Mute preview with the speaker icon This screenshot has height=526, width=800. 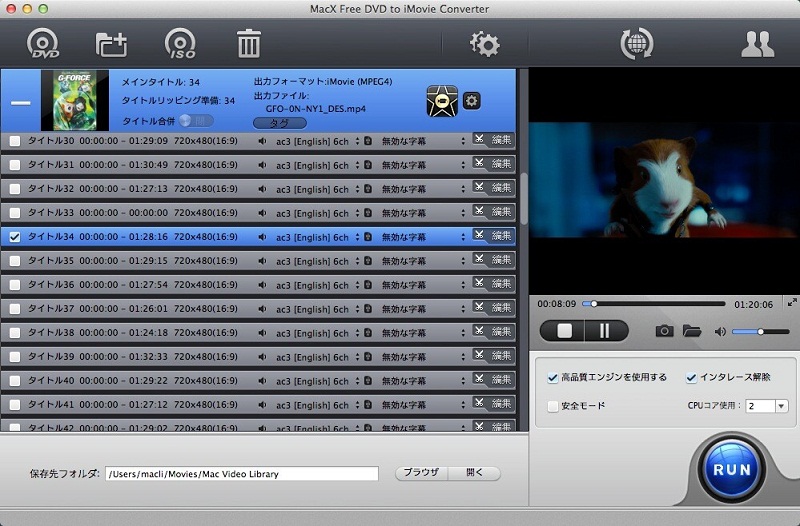point(719,332)
